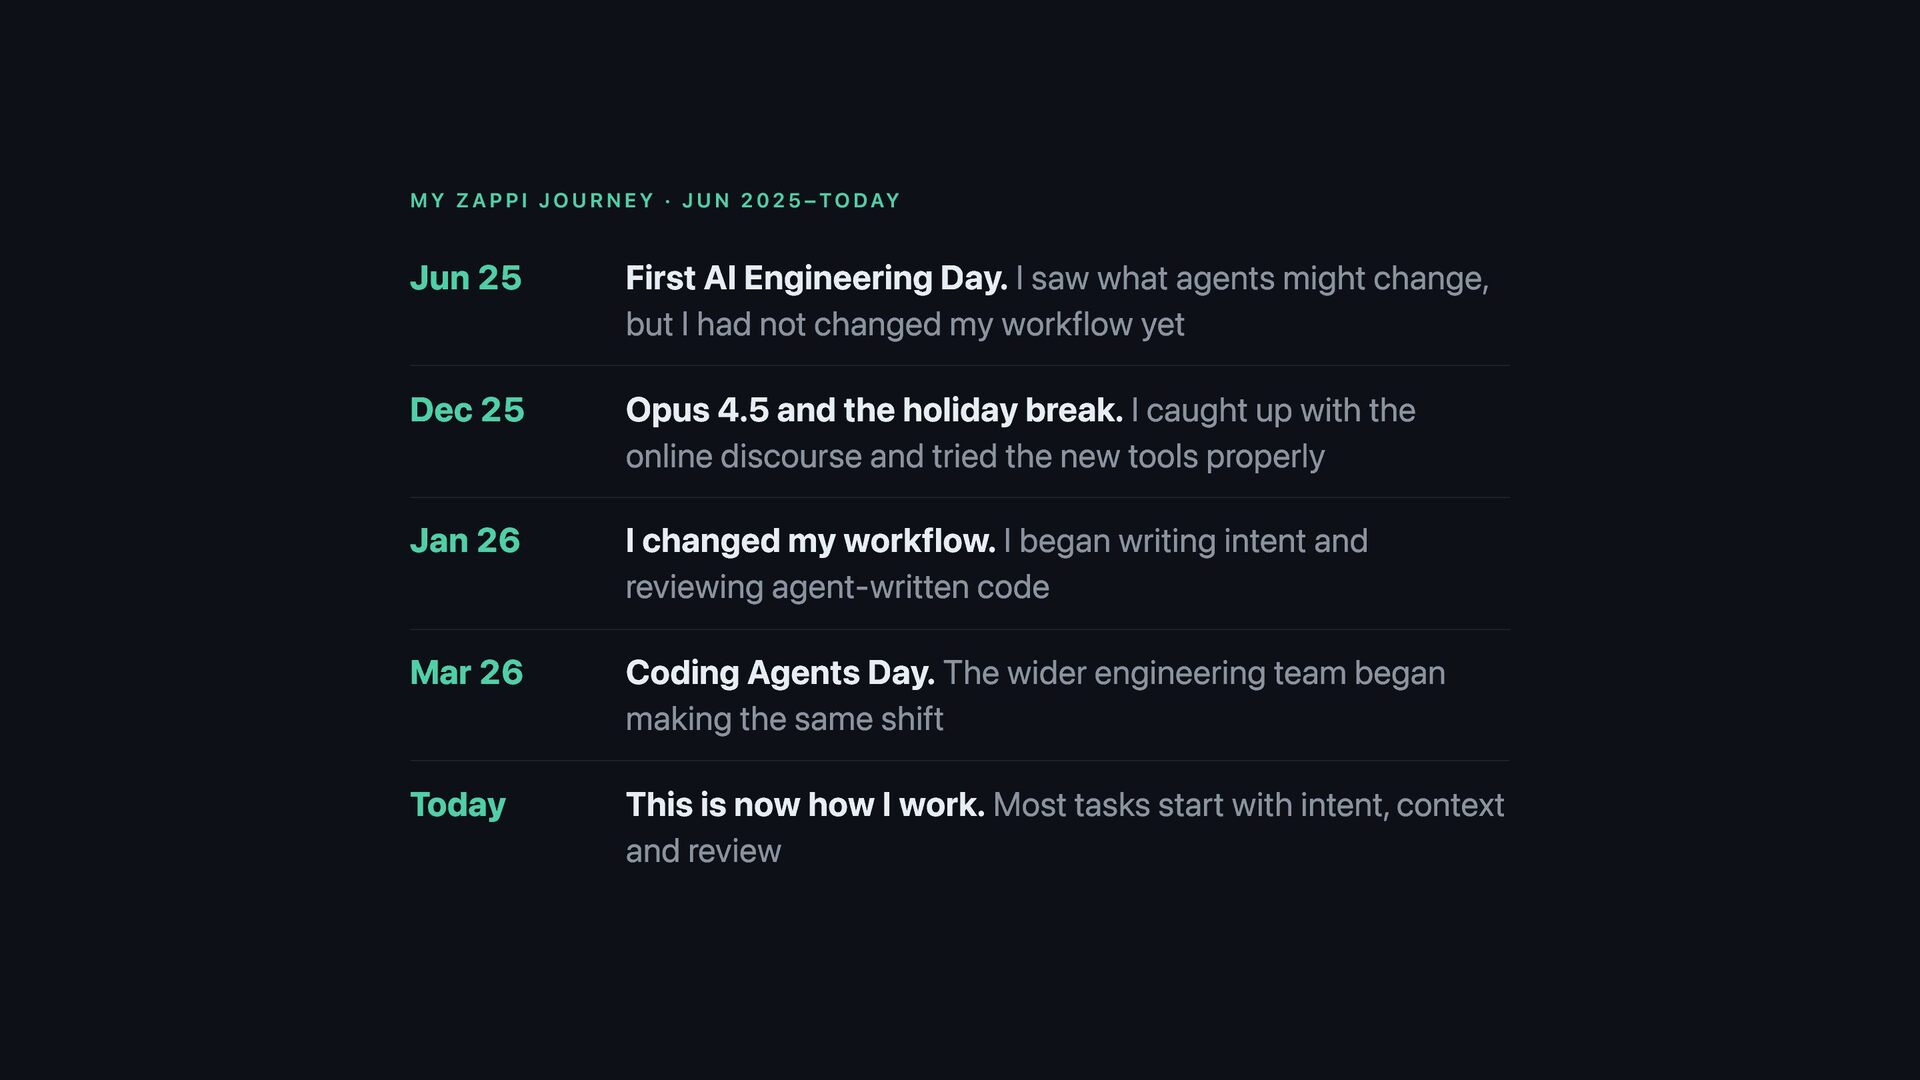
Task: Click 'Opus 4.5 and the holiday break.' heading
Action: [874, 410]
